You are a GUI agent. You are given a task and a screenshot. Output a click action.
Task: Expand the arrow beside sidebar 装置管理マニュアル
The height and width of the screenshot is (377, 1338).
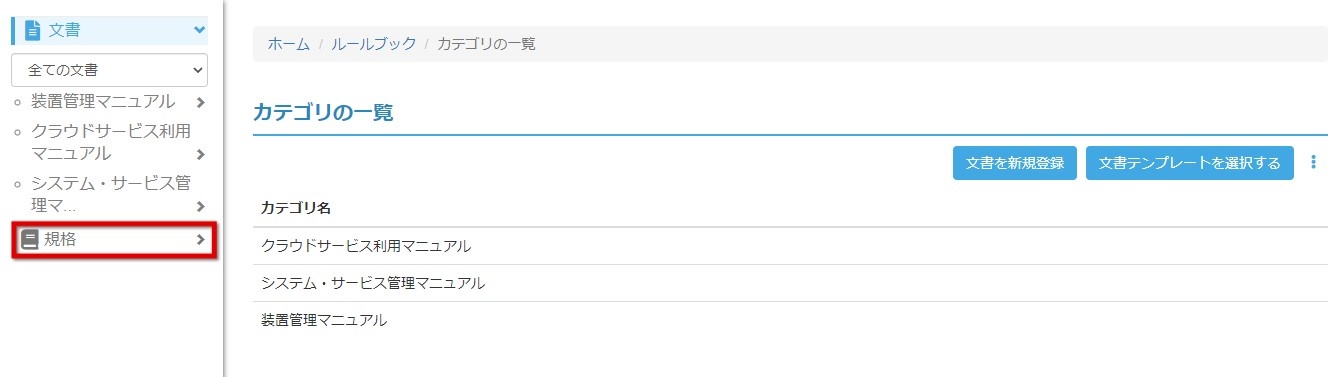[x=201, y=102]
